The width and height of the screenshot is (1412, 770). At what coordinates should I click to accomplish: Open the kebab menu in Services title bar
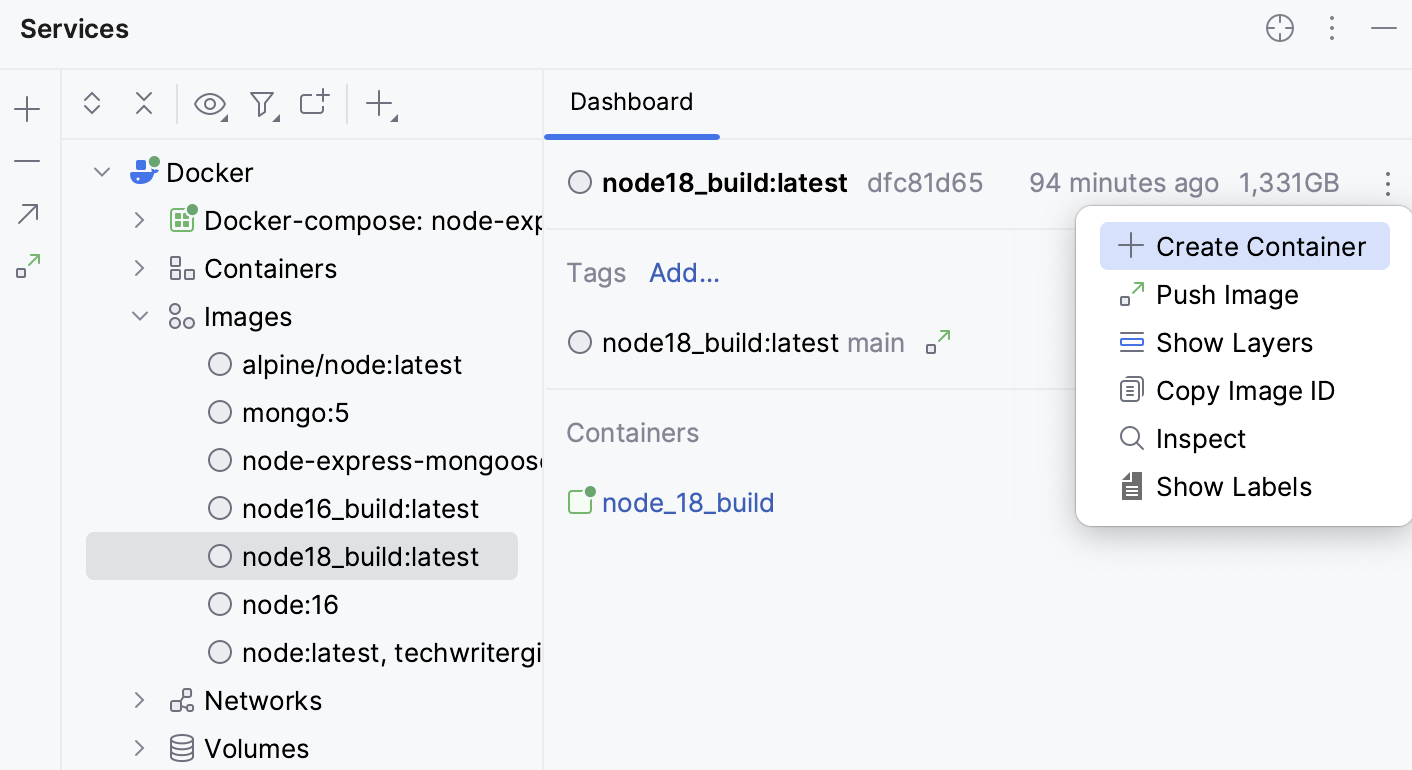[1332, 29]
